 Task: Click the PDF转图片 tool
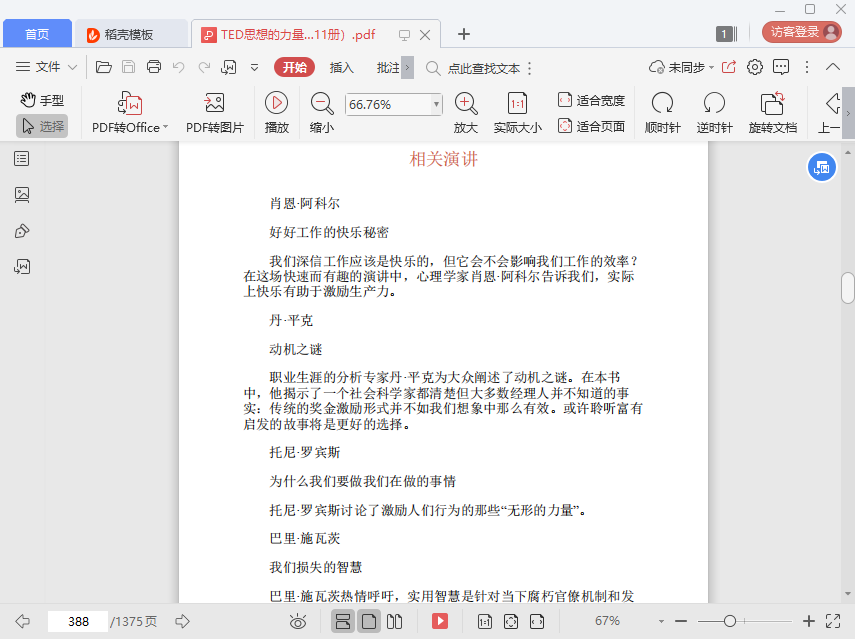214,113
